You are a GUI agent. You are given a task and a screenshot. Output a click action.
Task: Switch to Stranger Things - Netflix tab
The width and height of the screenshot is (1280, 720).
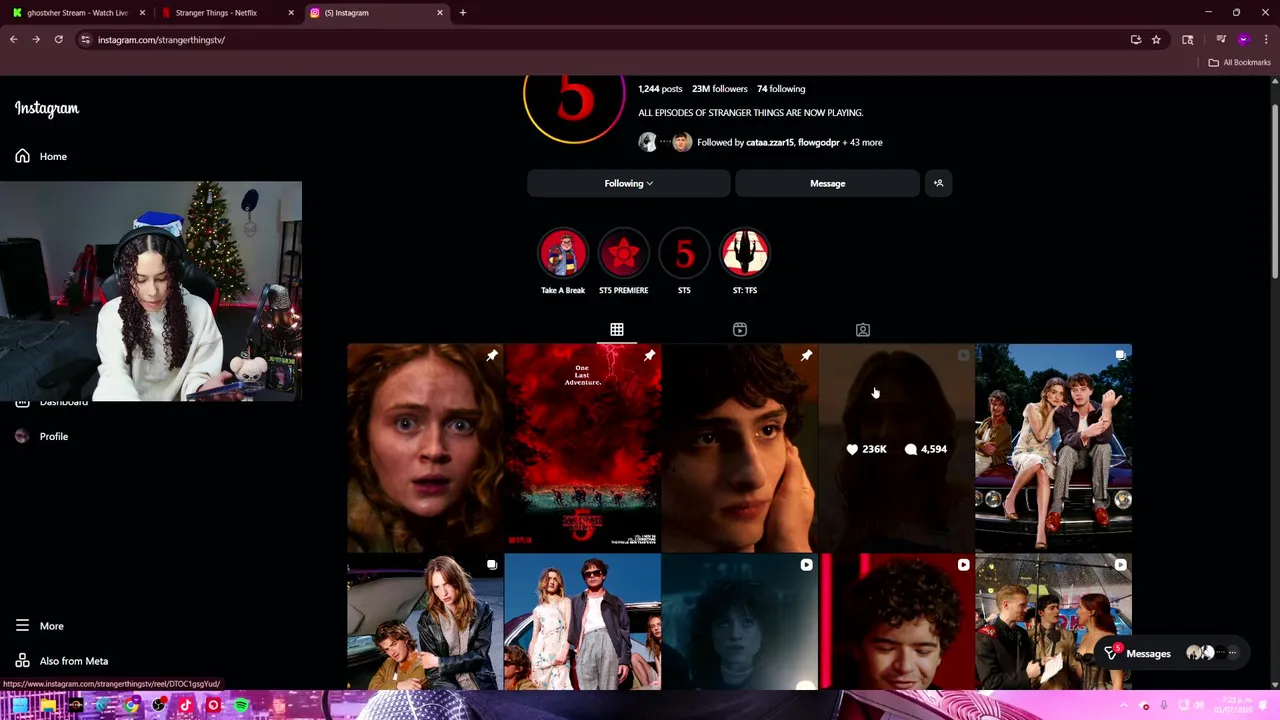(x=216, y=13)
